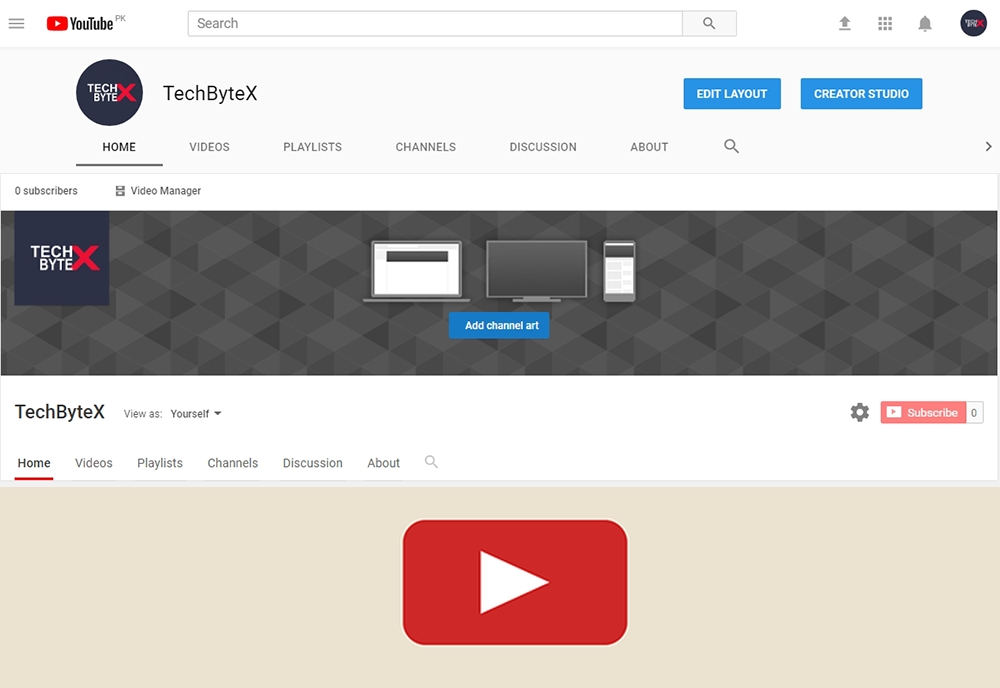
Task: Open the notifications bell
Action: tap(924, 23)
